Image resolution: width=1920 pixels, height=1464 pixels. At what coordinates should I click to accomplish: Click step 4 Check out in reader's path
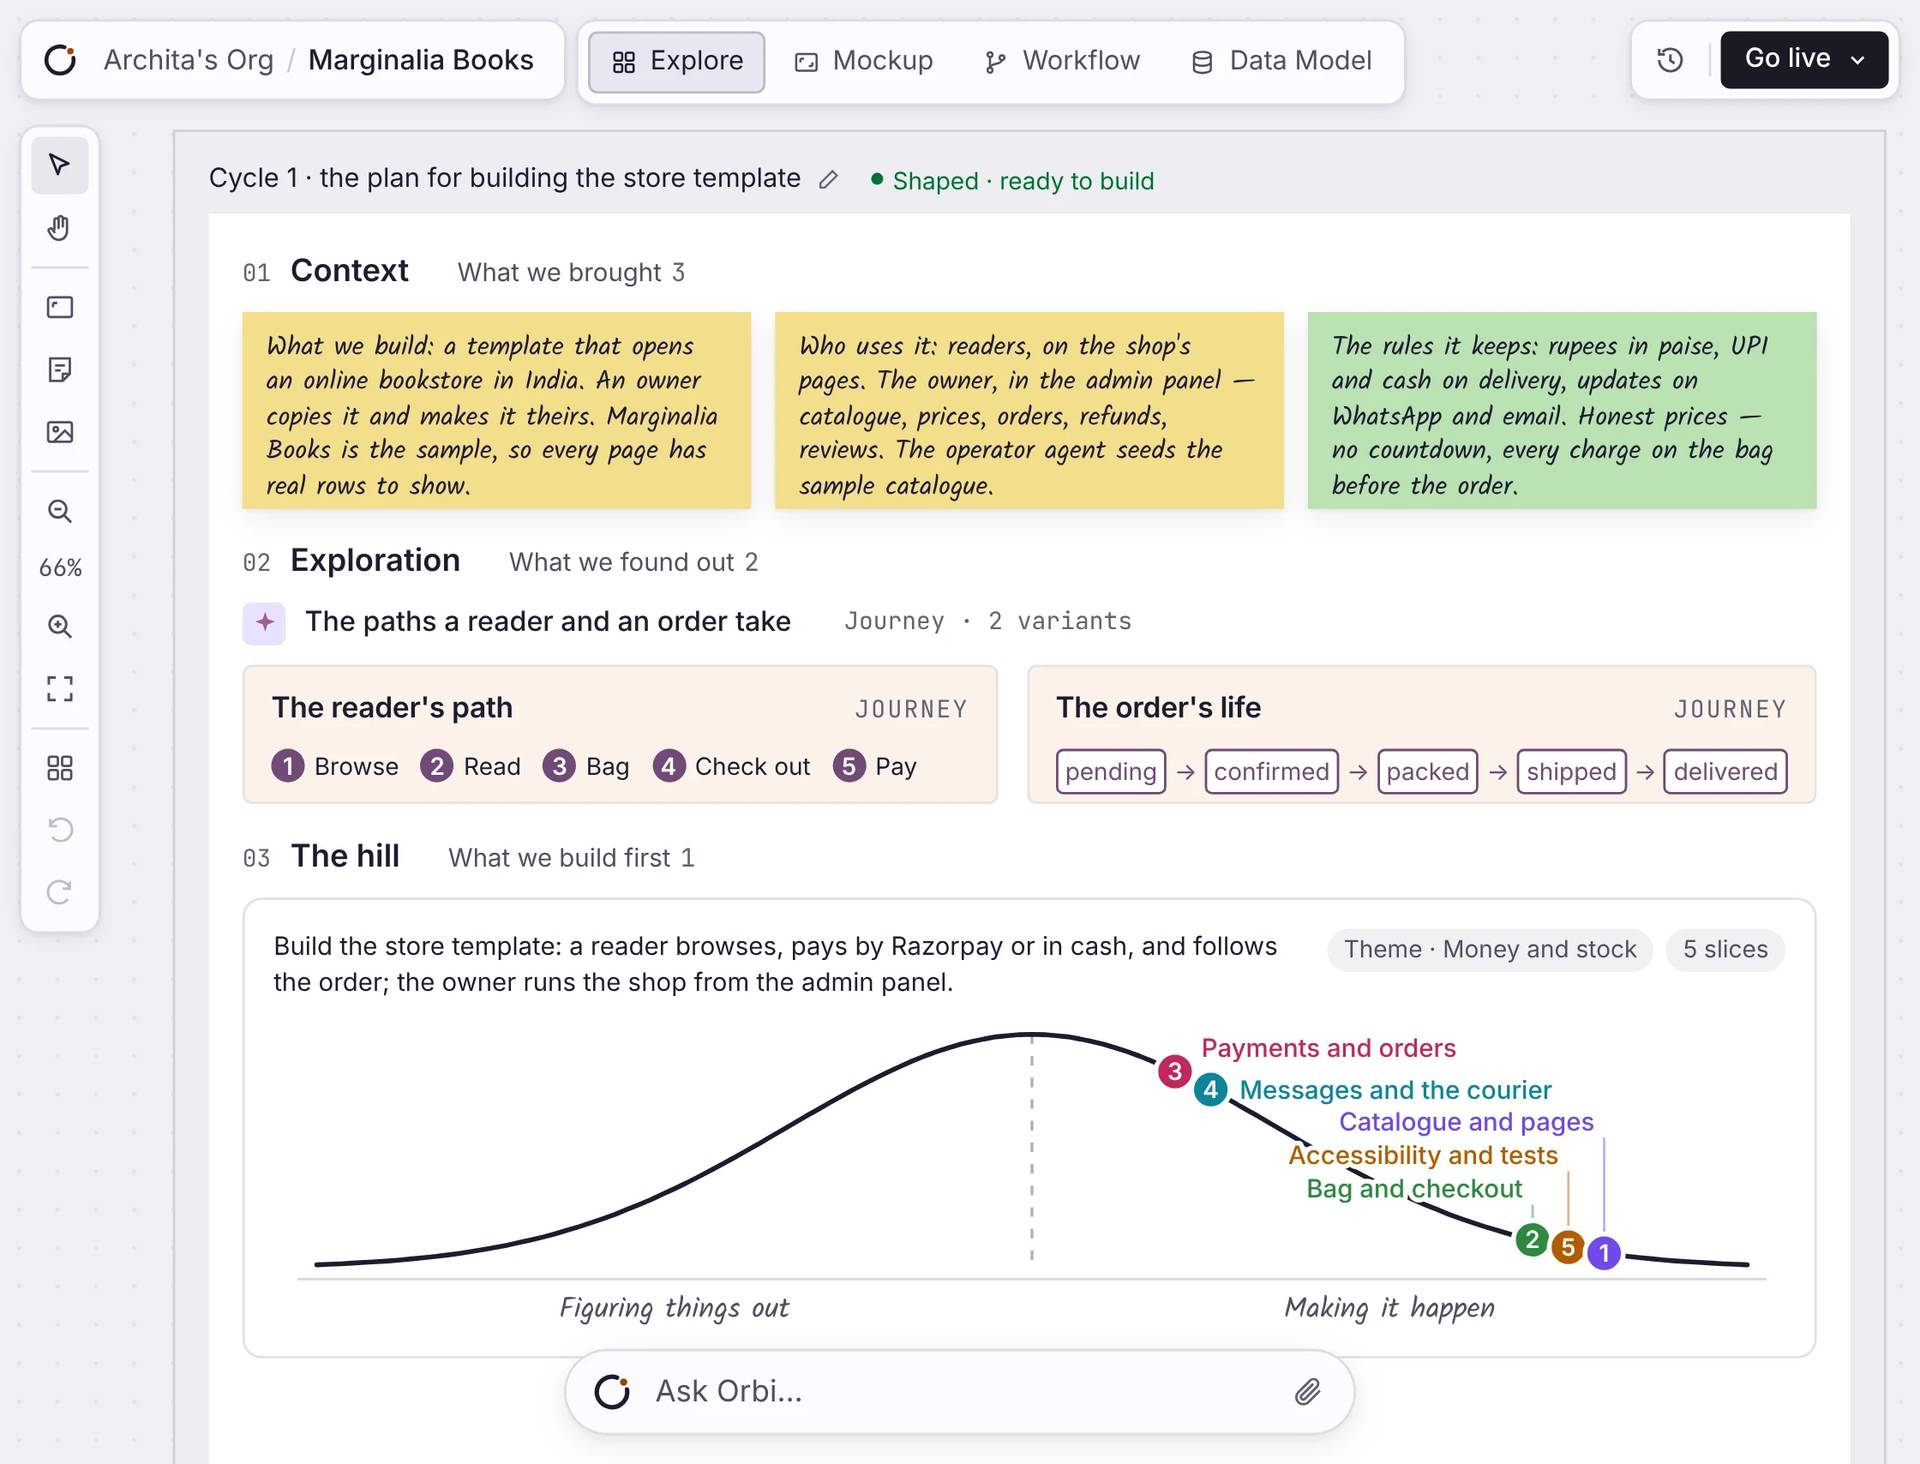tap(732, 766)
